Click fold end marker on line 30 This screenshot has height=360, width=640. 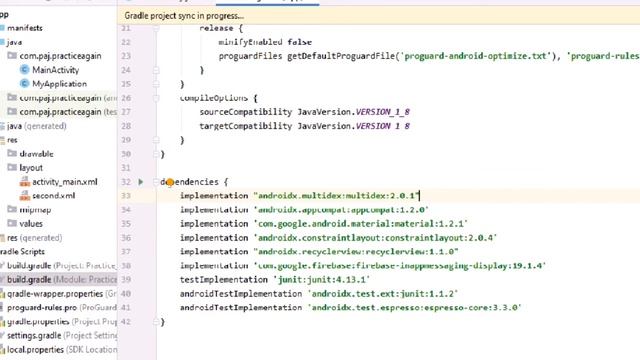click(156, 154)
